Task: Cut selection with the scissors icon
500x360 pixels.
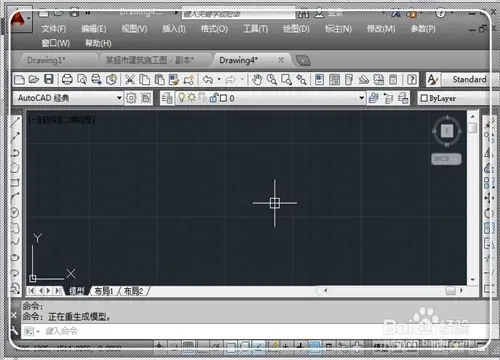Action: coord(130,80)
